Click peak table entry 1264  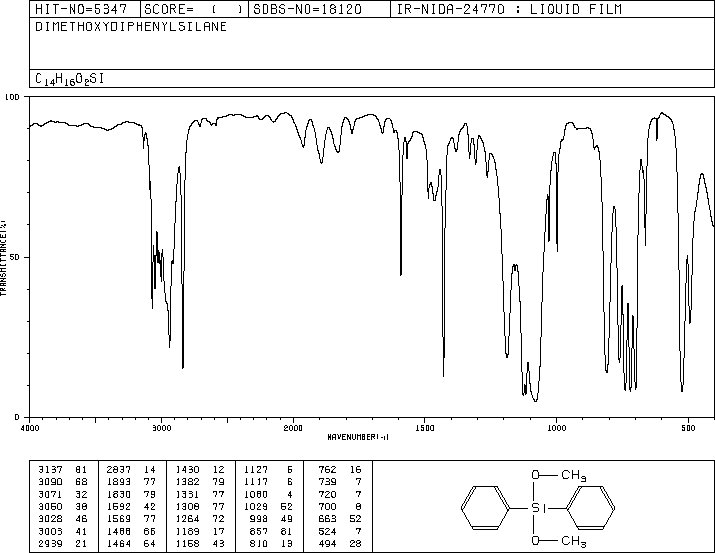pos(187,519)
